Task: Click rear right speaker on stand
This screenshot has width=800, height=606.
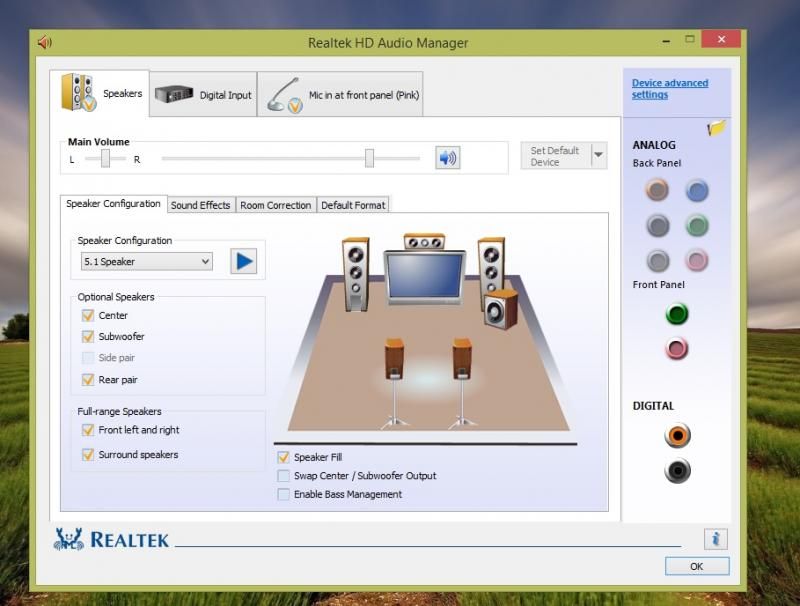Action: (x=462, y=383)
